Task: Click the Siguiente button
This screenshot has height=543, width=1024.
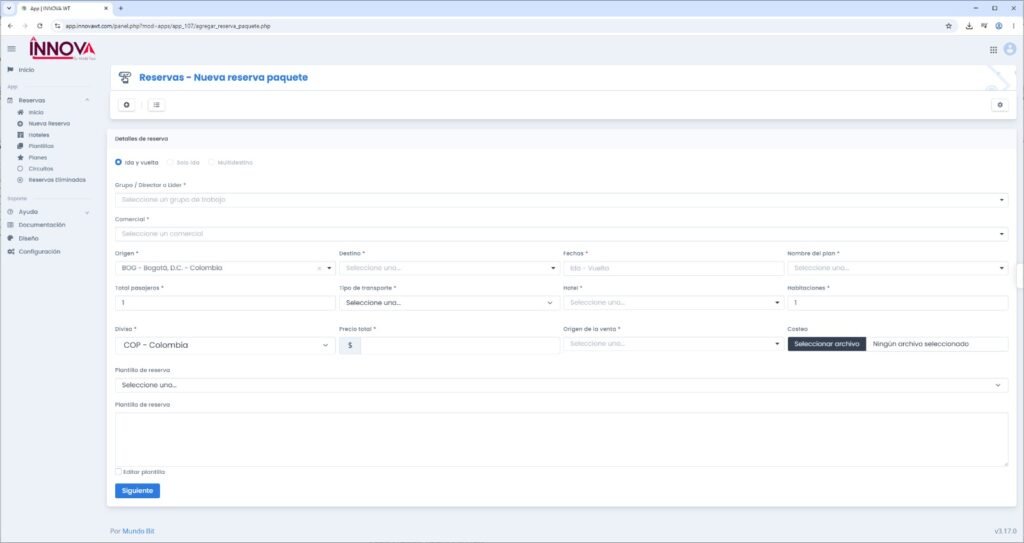Action: (137, 491)
